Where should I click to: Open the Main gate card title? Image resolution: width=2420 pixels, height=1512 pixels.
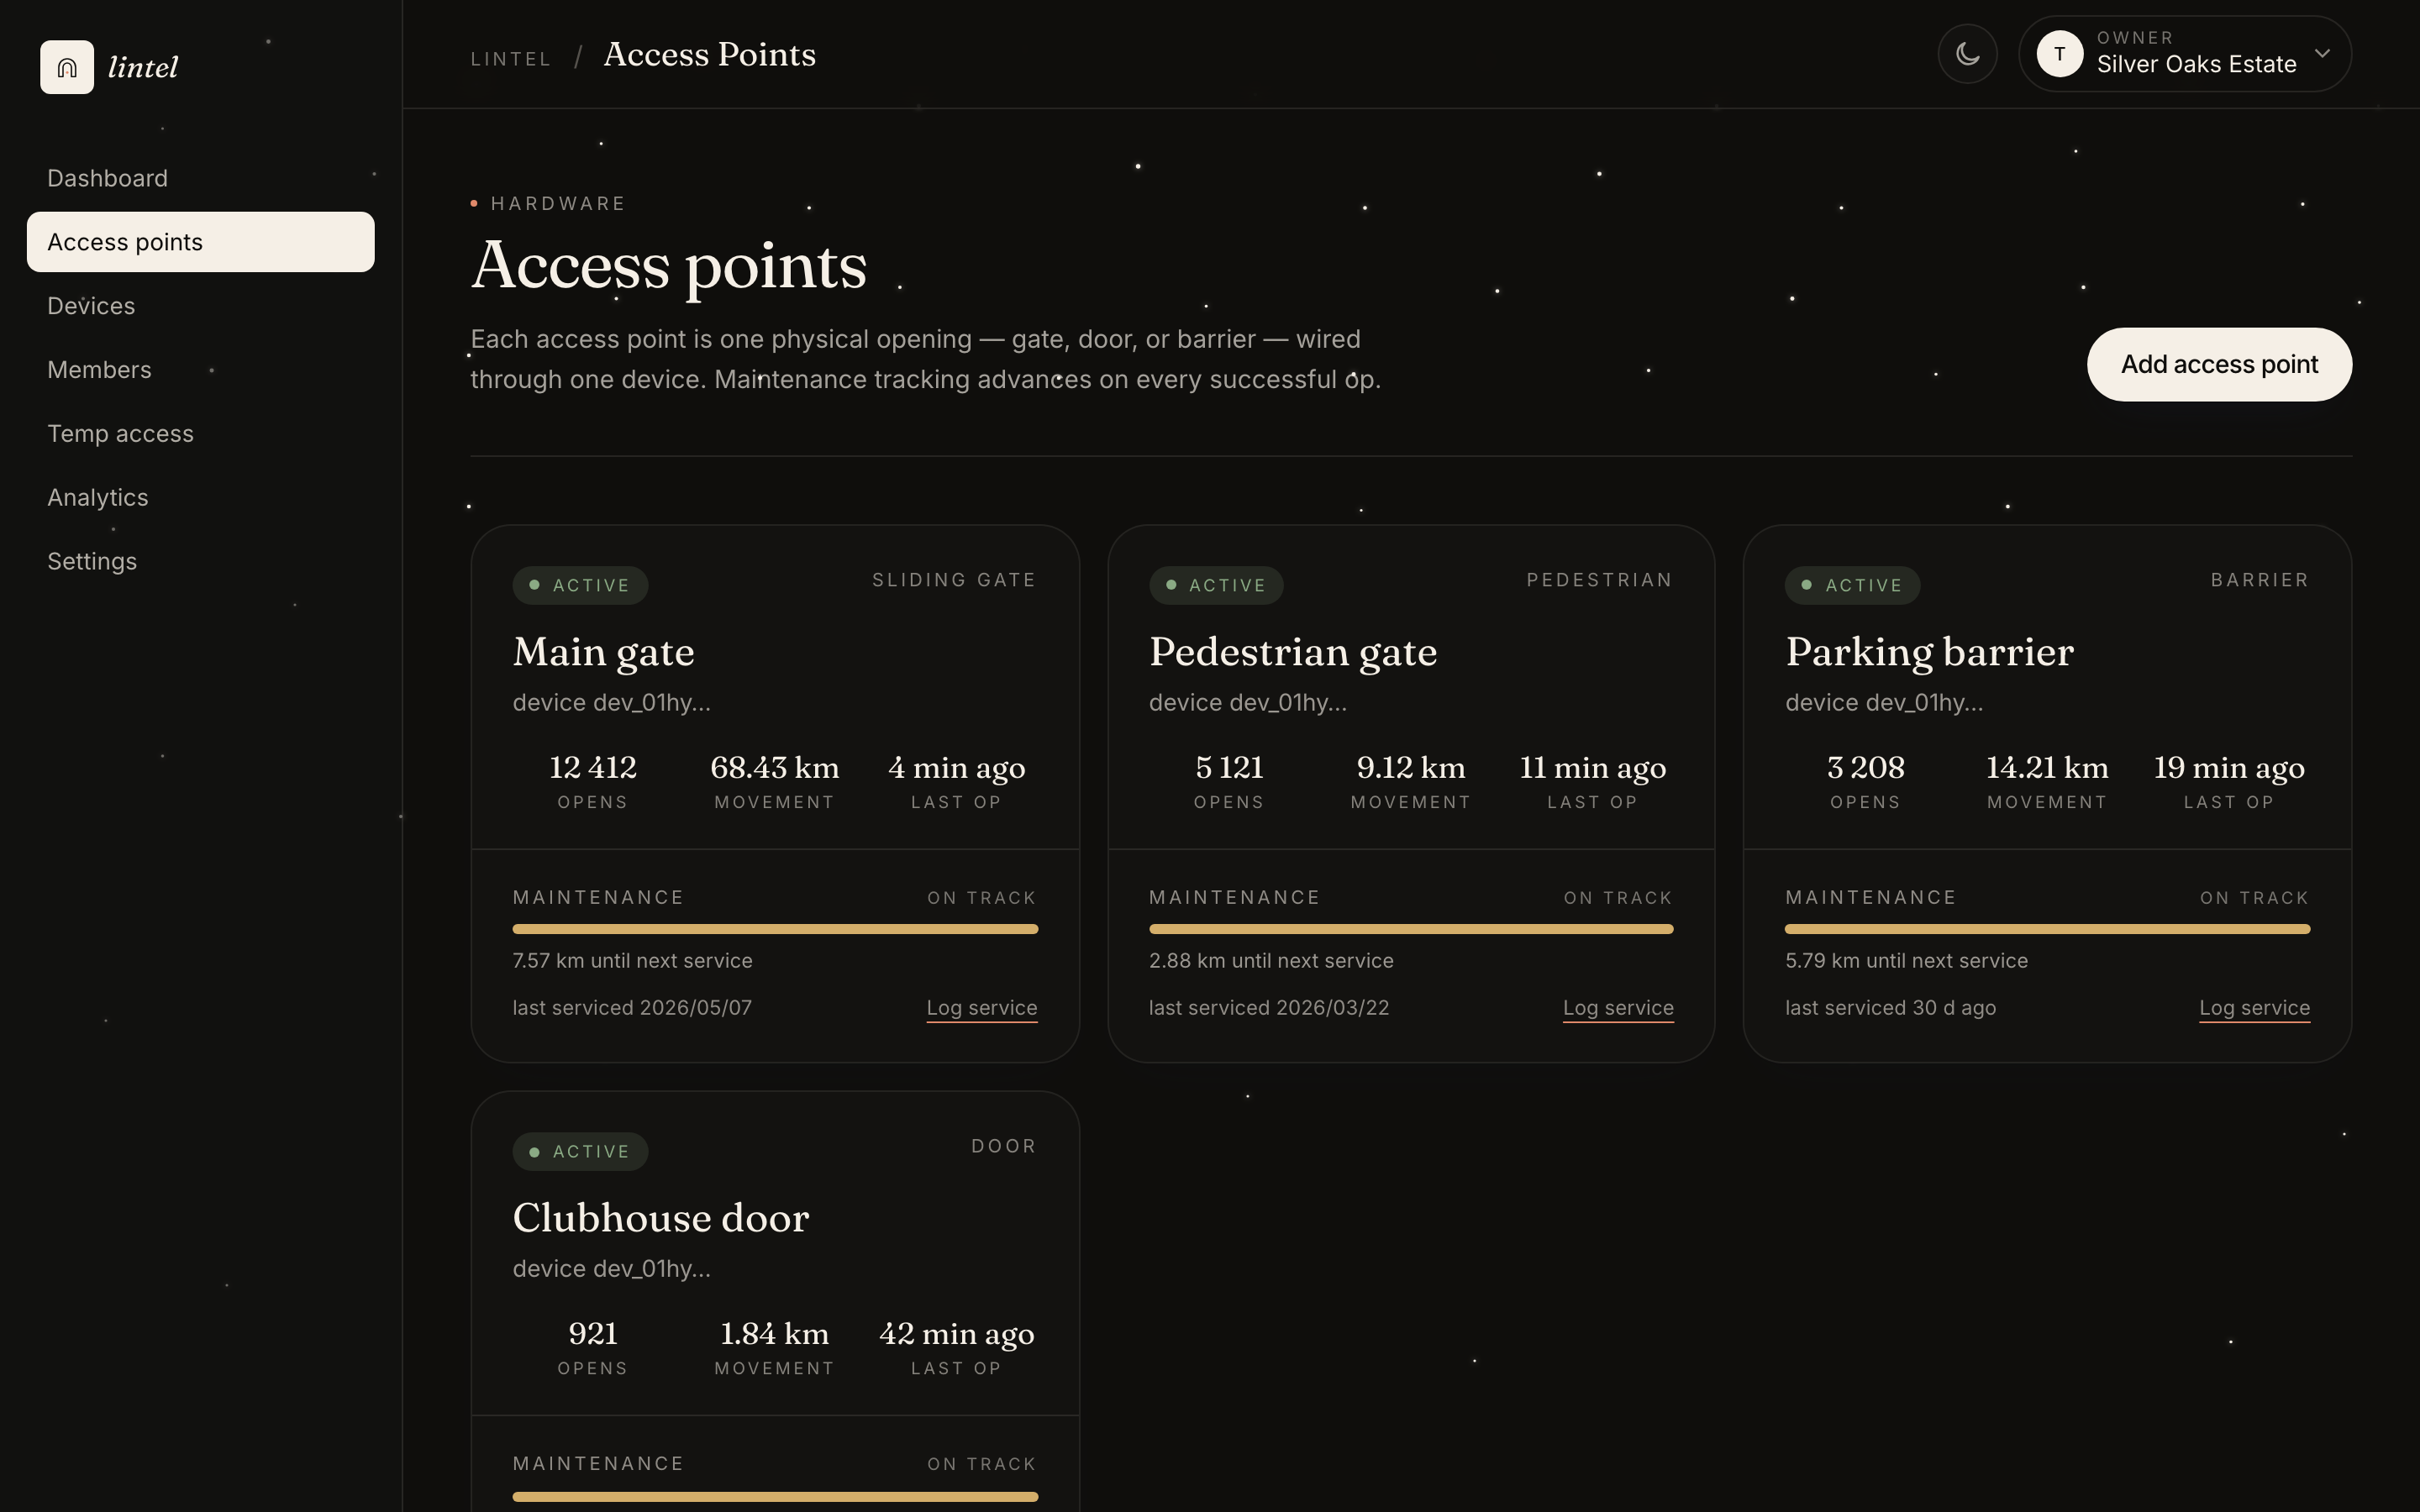point(604,652)
